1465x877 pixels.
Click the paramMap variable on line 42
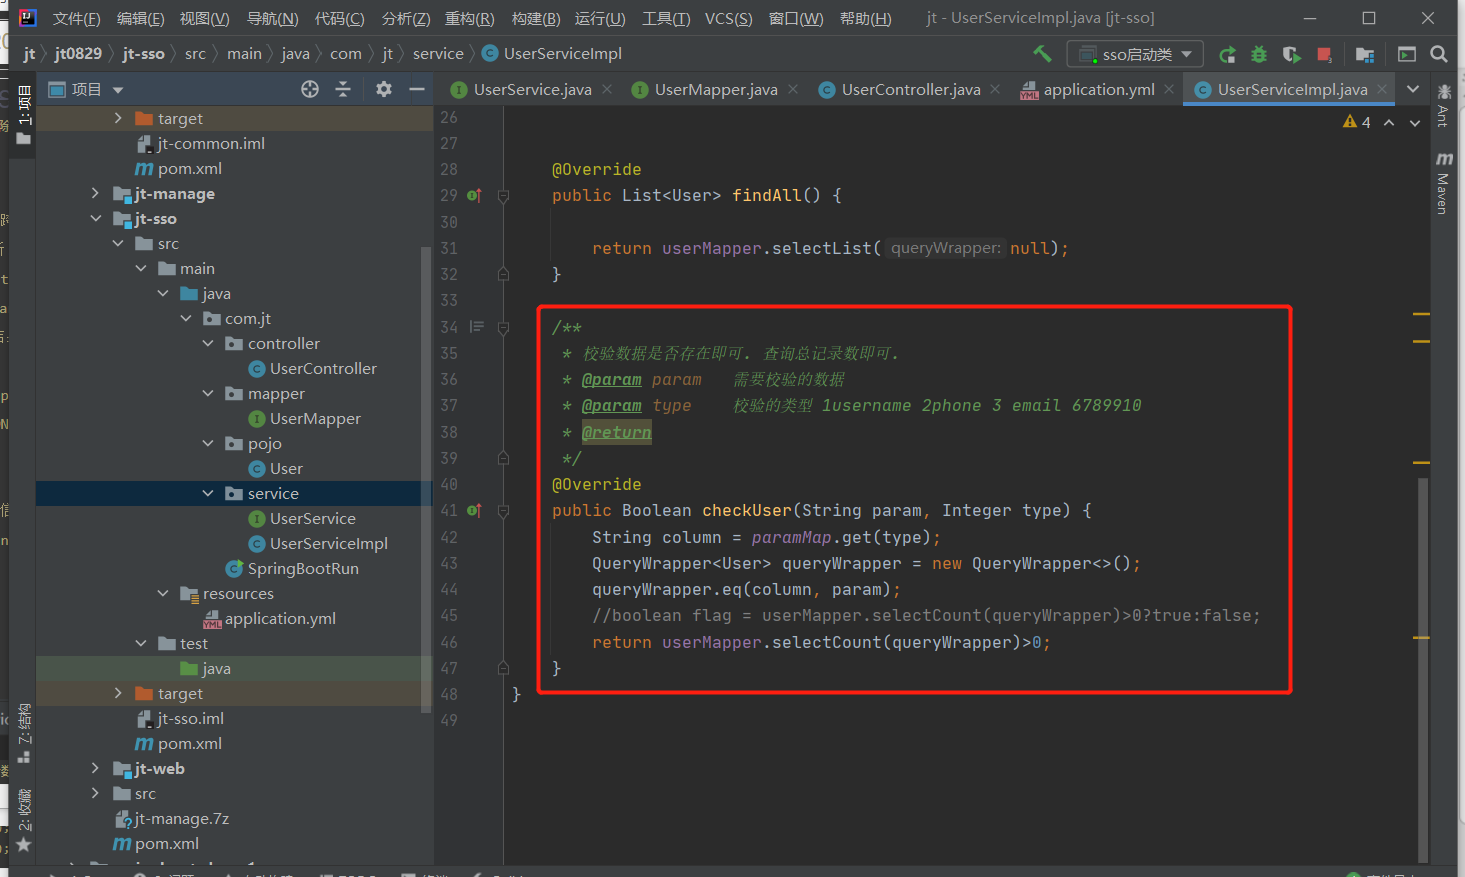tap(791, 537)
